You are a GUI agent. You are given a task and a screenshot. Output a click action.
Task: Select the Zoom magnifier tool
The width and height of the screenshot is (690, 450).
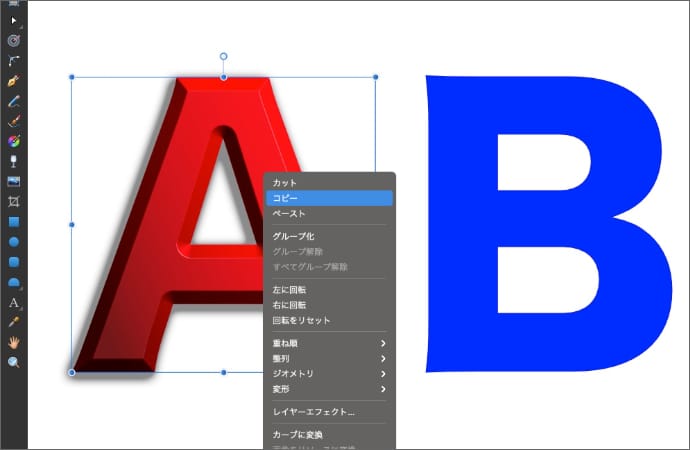click(14, 362)
